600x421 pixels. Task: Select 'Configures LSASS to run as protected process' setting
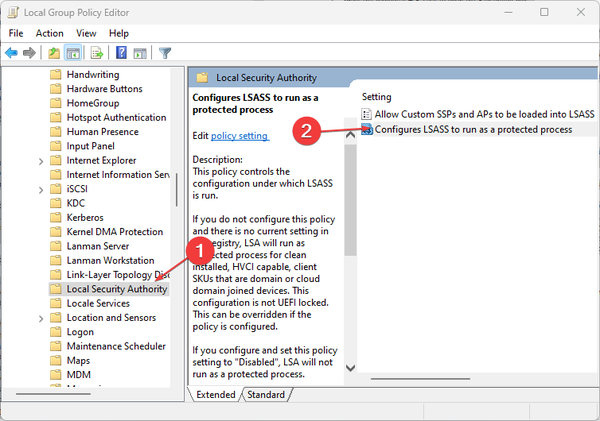473,130
